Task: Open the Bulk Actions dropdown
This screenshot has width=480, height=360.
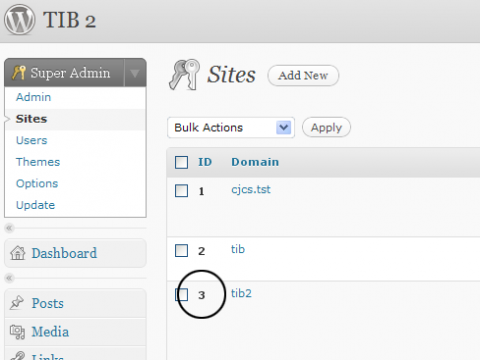Action: (231, 127)
